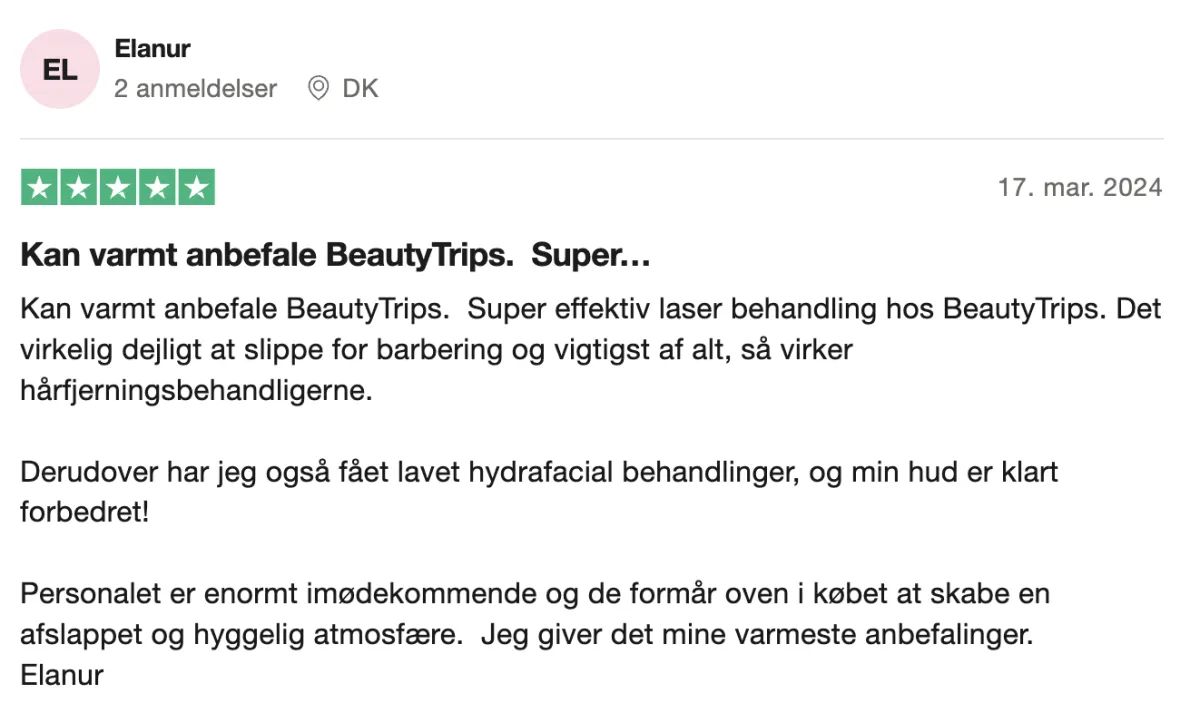
Task: Click the second green rating star
Action: tap(78, 188)
